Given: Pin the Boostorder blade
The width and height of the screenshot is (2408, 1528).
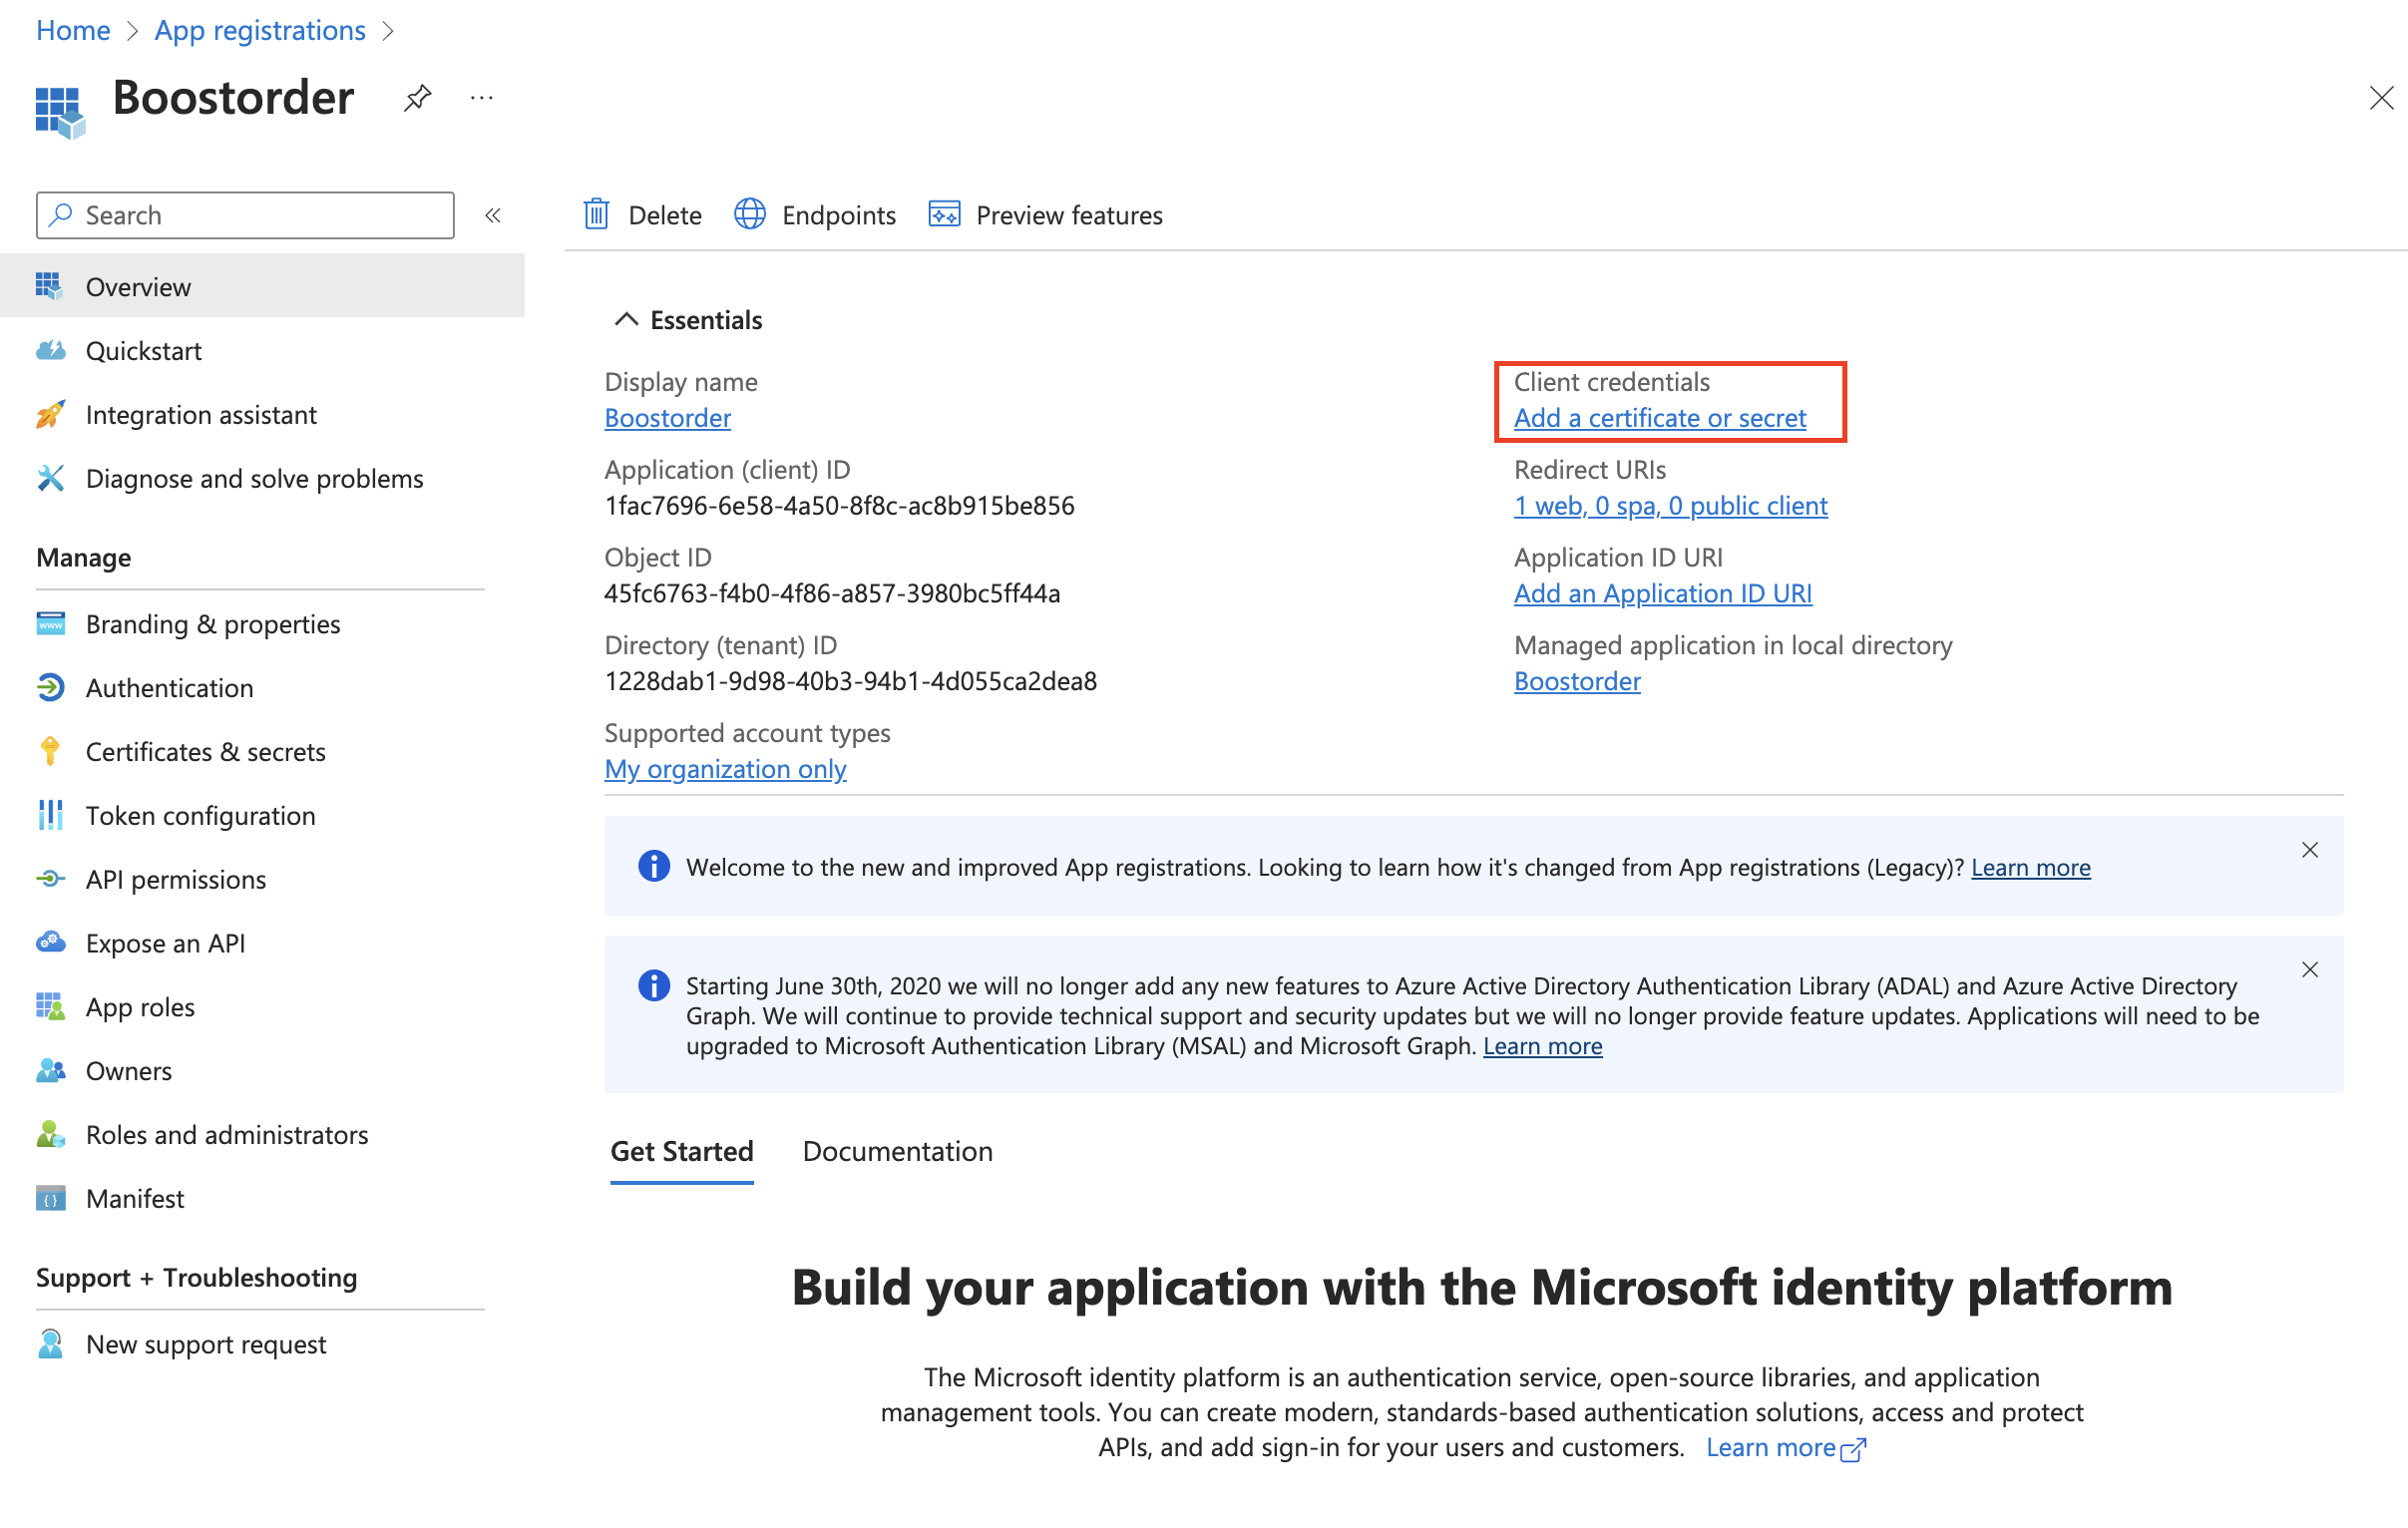Looking at the screenshot, I should click(x=417, y=98).
